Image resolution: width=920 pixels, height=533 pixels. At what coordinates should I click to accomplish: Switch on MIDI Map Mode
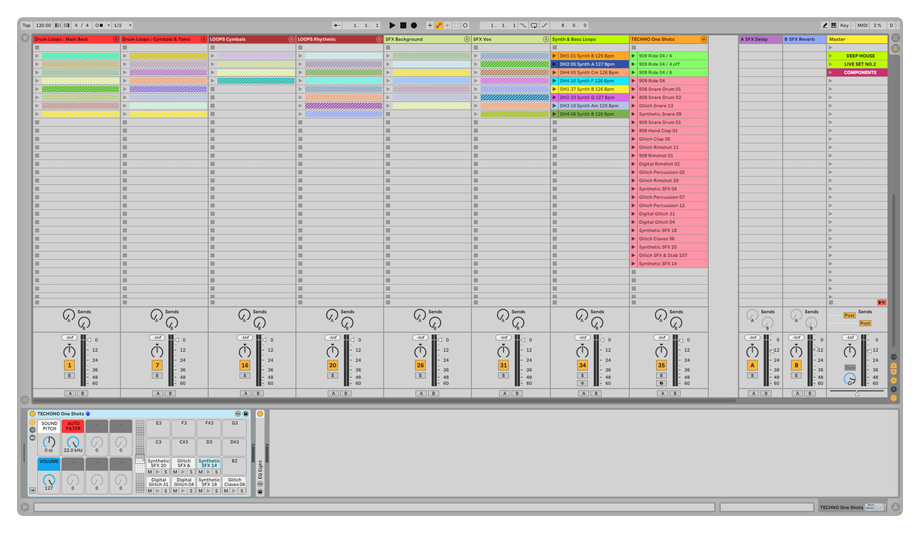[x=862, y=25]
